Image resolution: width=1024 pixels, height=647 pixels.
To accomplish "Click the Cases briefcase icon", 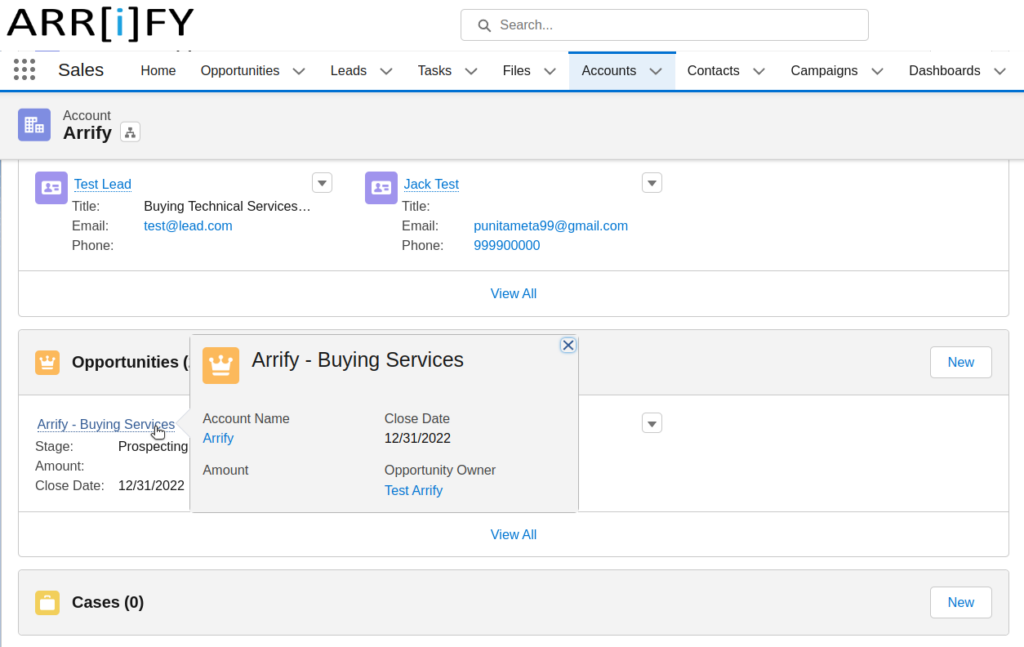I will click(x=47, y=602).
